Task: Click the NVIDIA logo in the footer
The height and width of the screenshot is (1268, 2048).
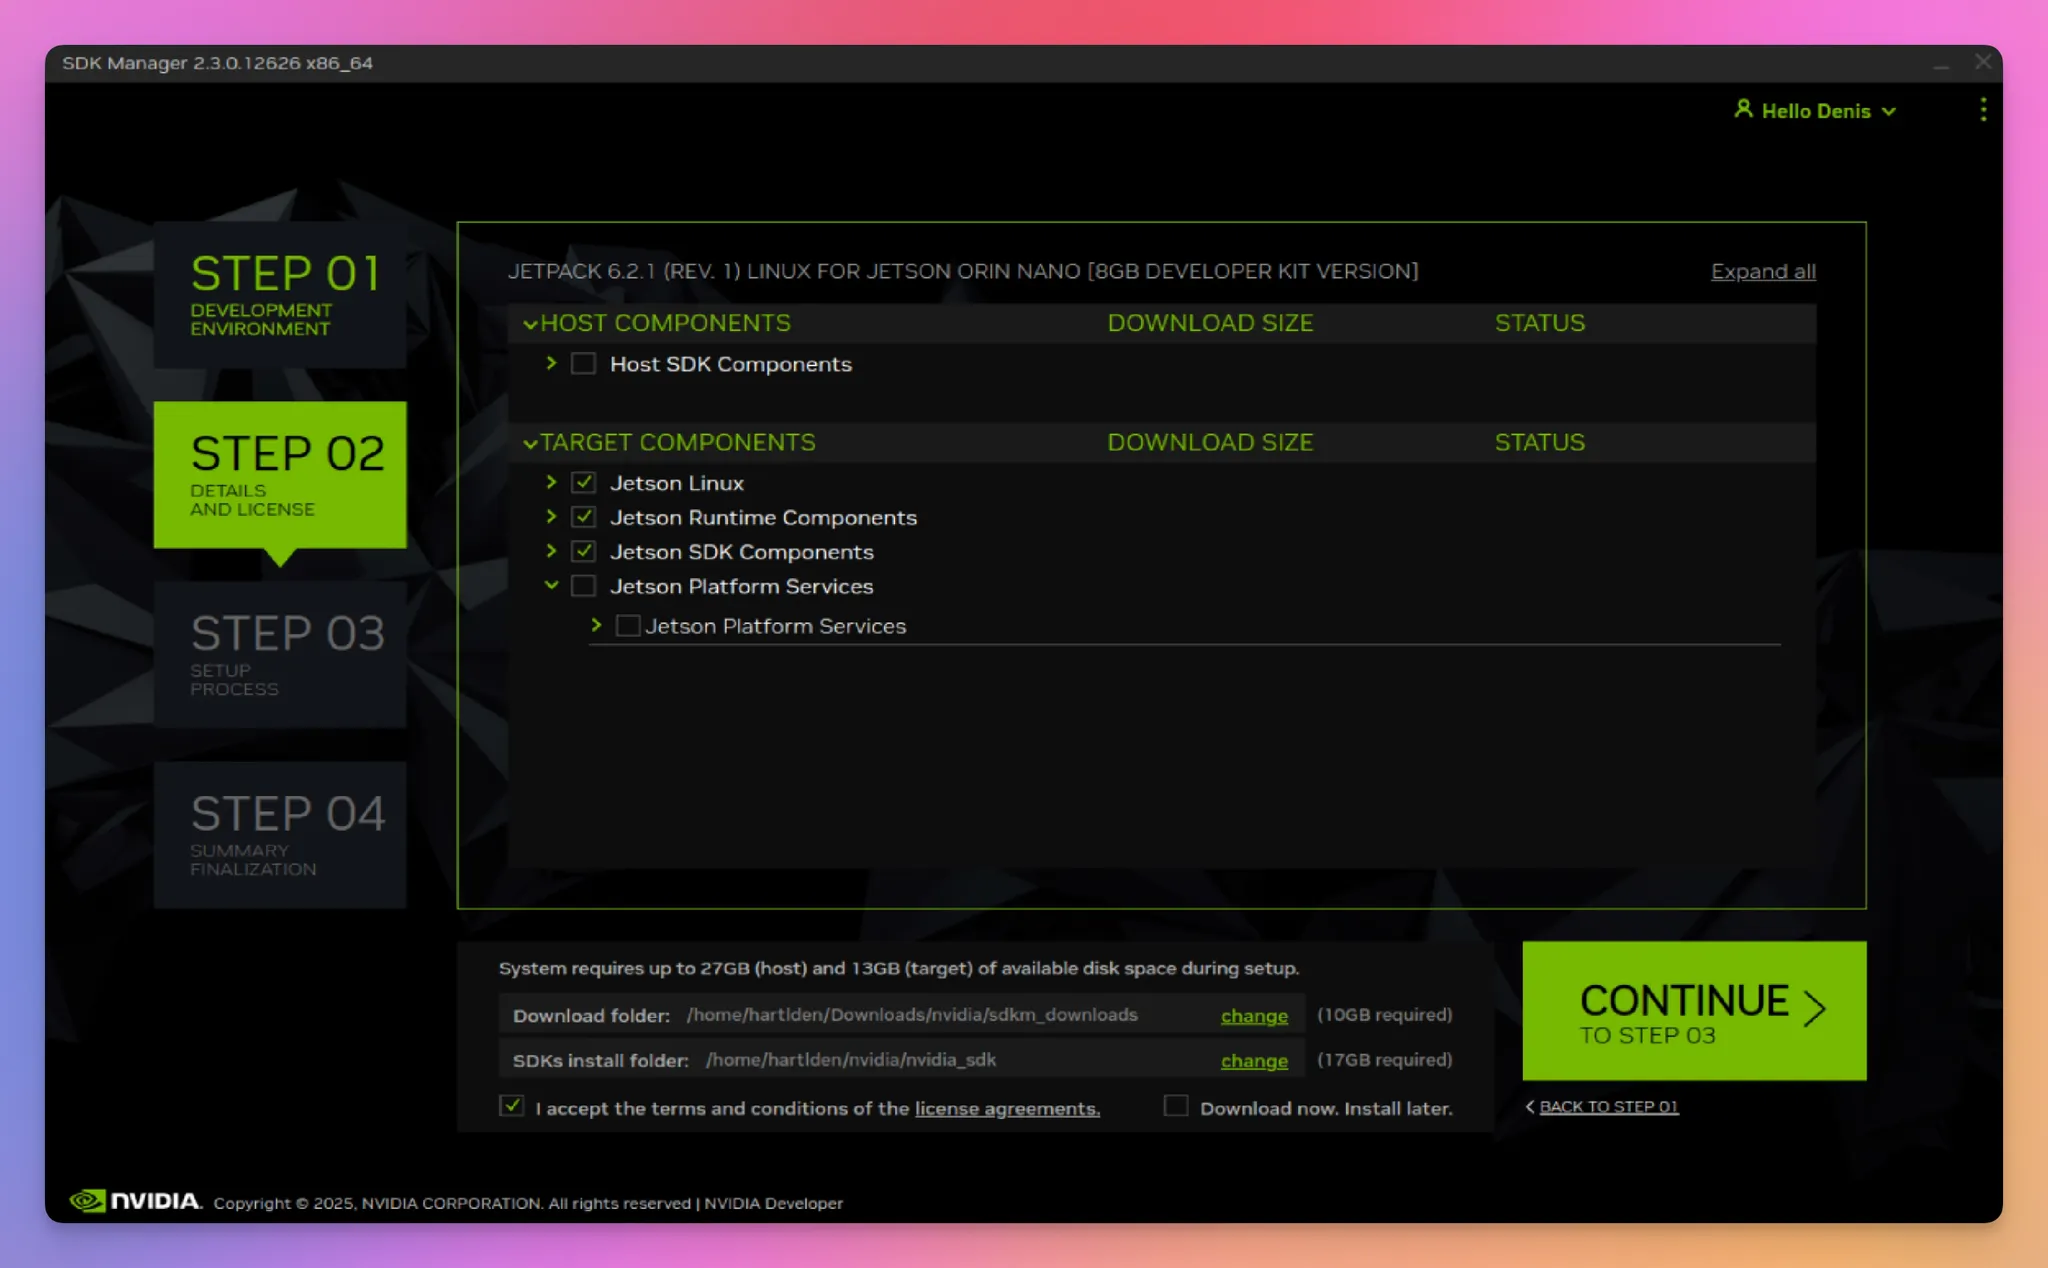Action: [x=135, y=1201]
